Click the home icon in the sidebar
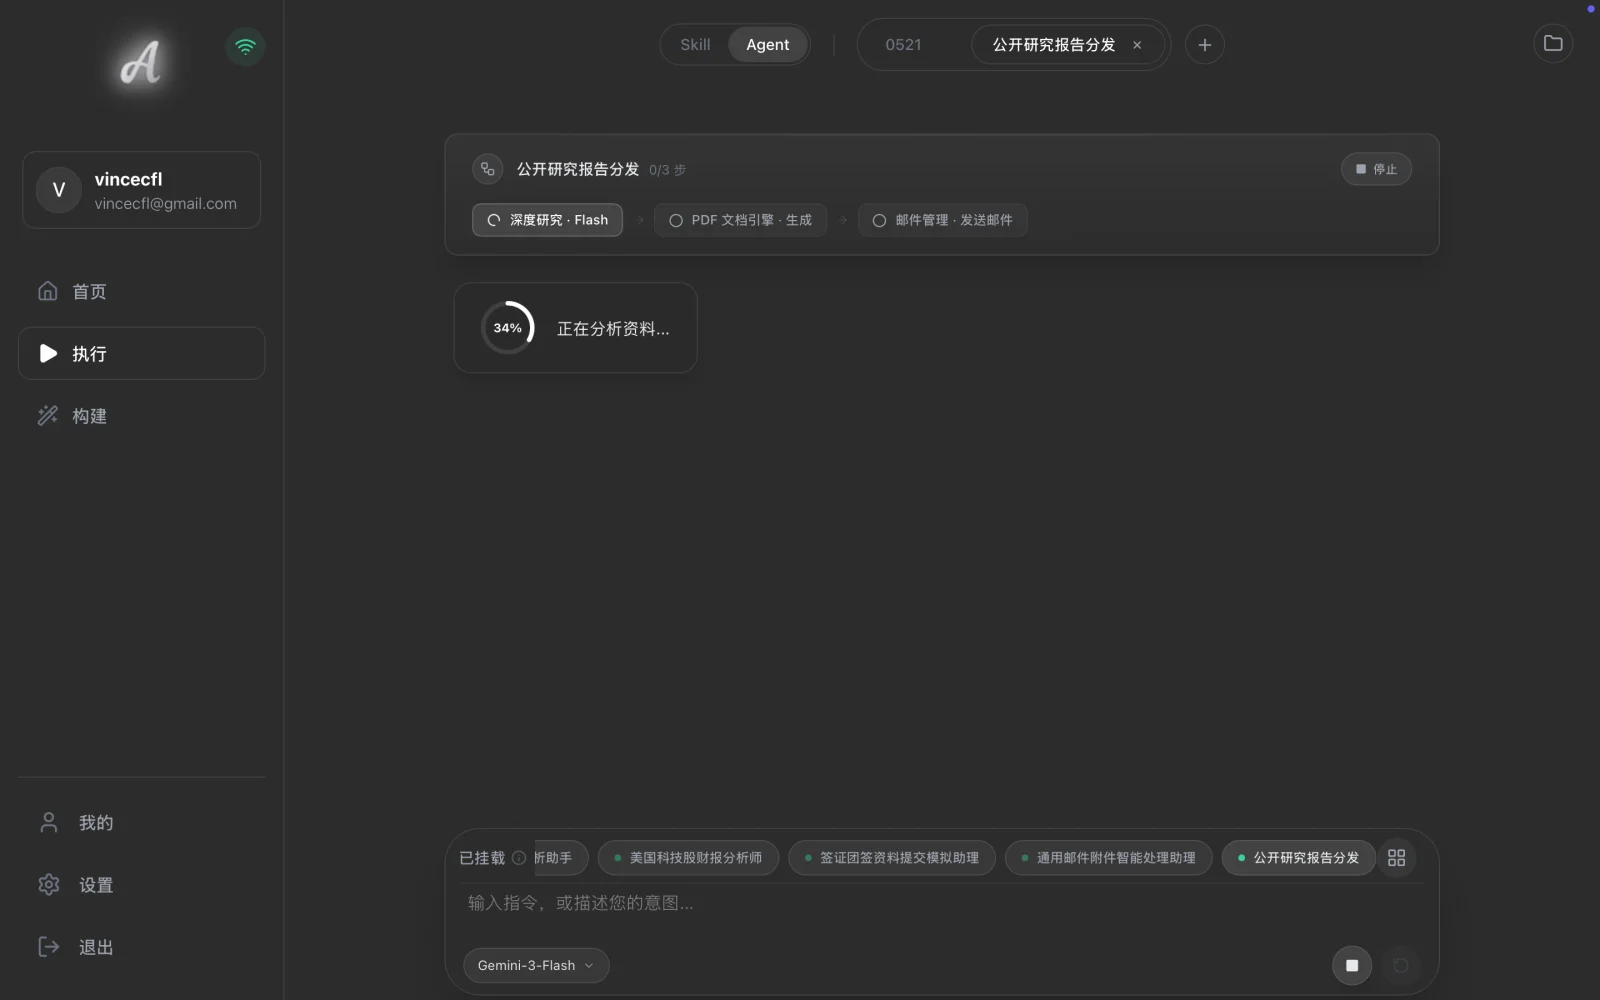The height and width of the screenshot is (1000, 1600). [48, 291]
